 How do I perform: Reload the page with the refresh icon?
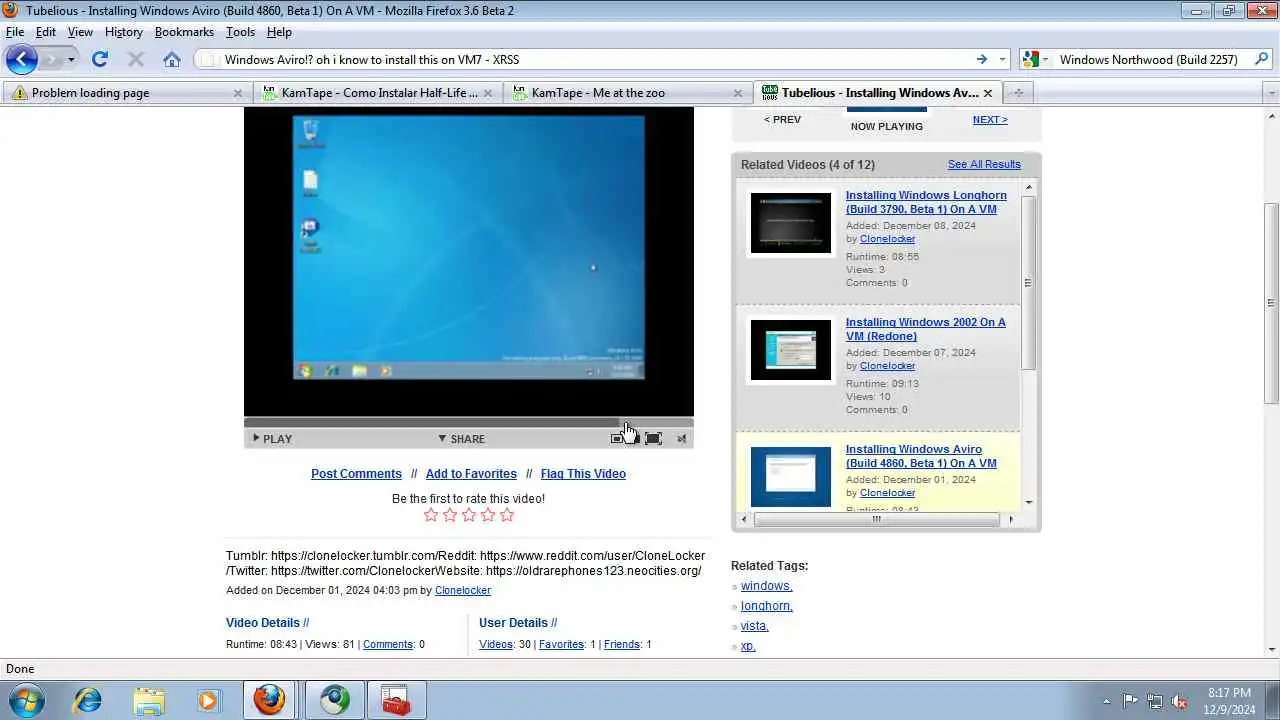[100, 59]
